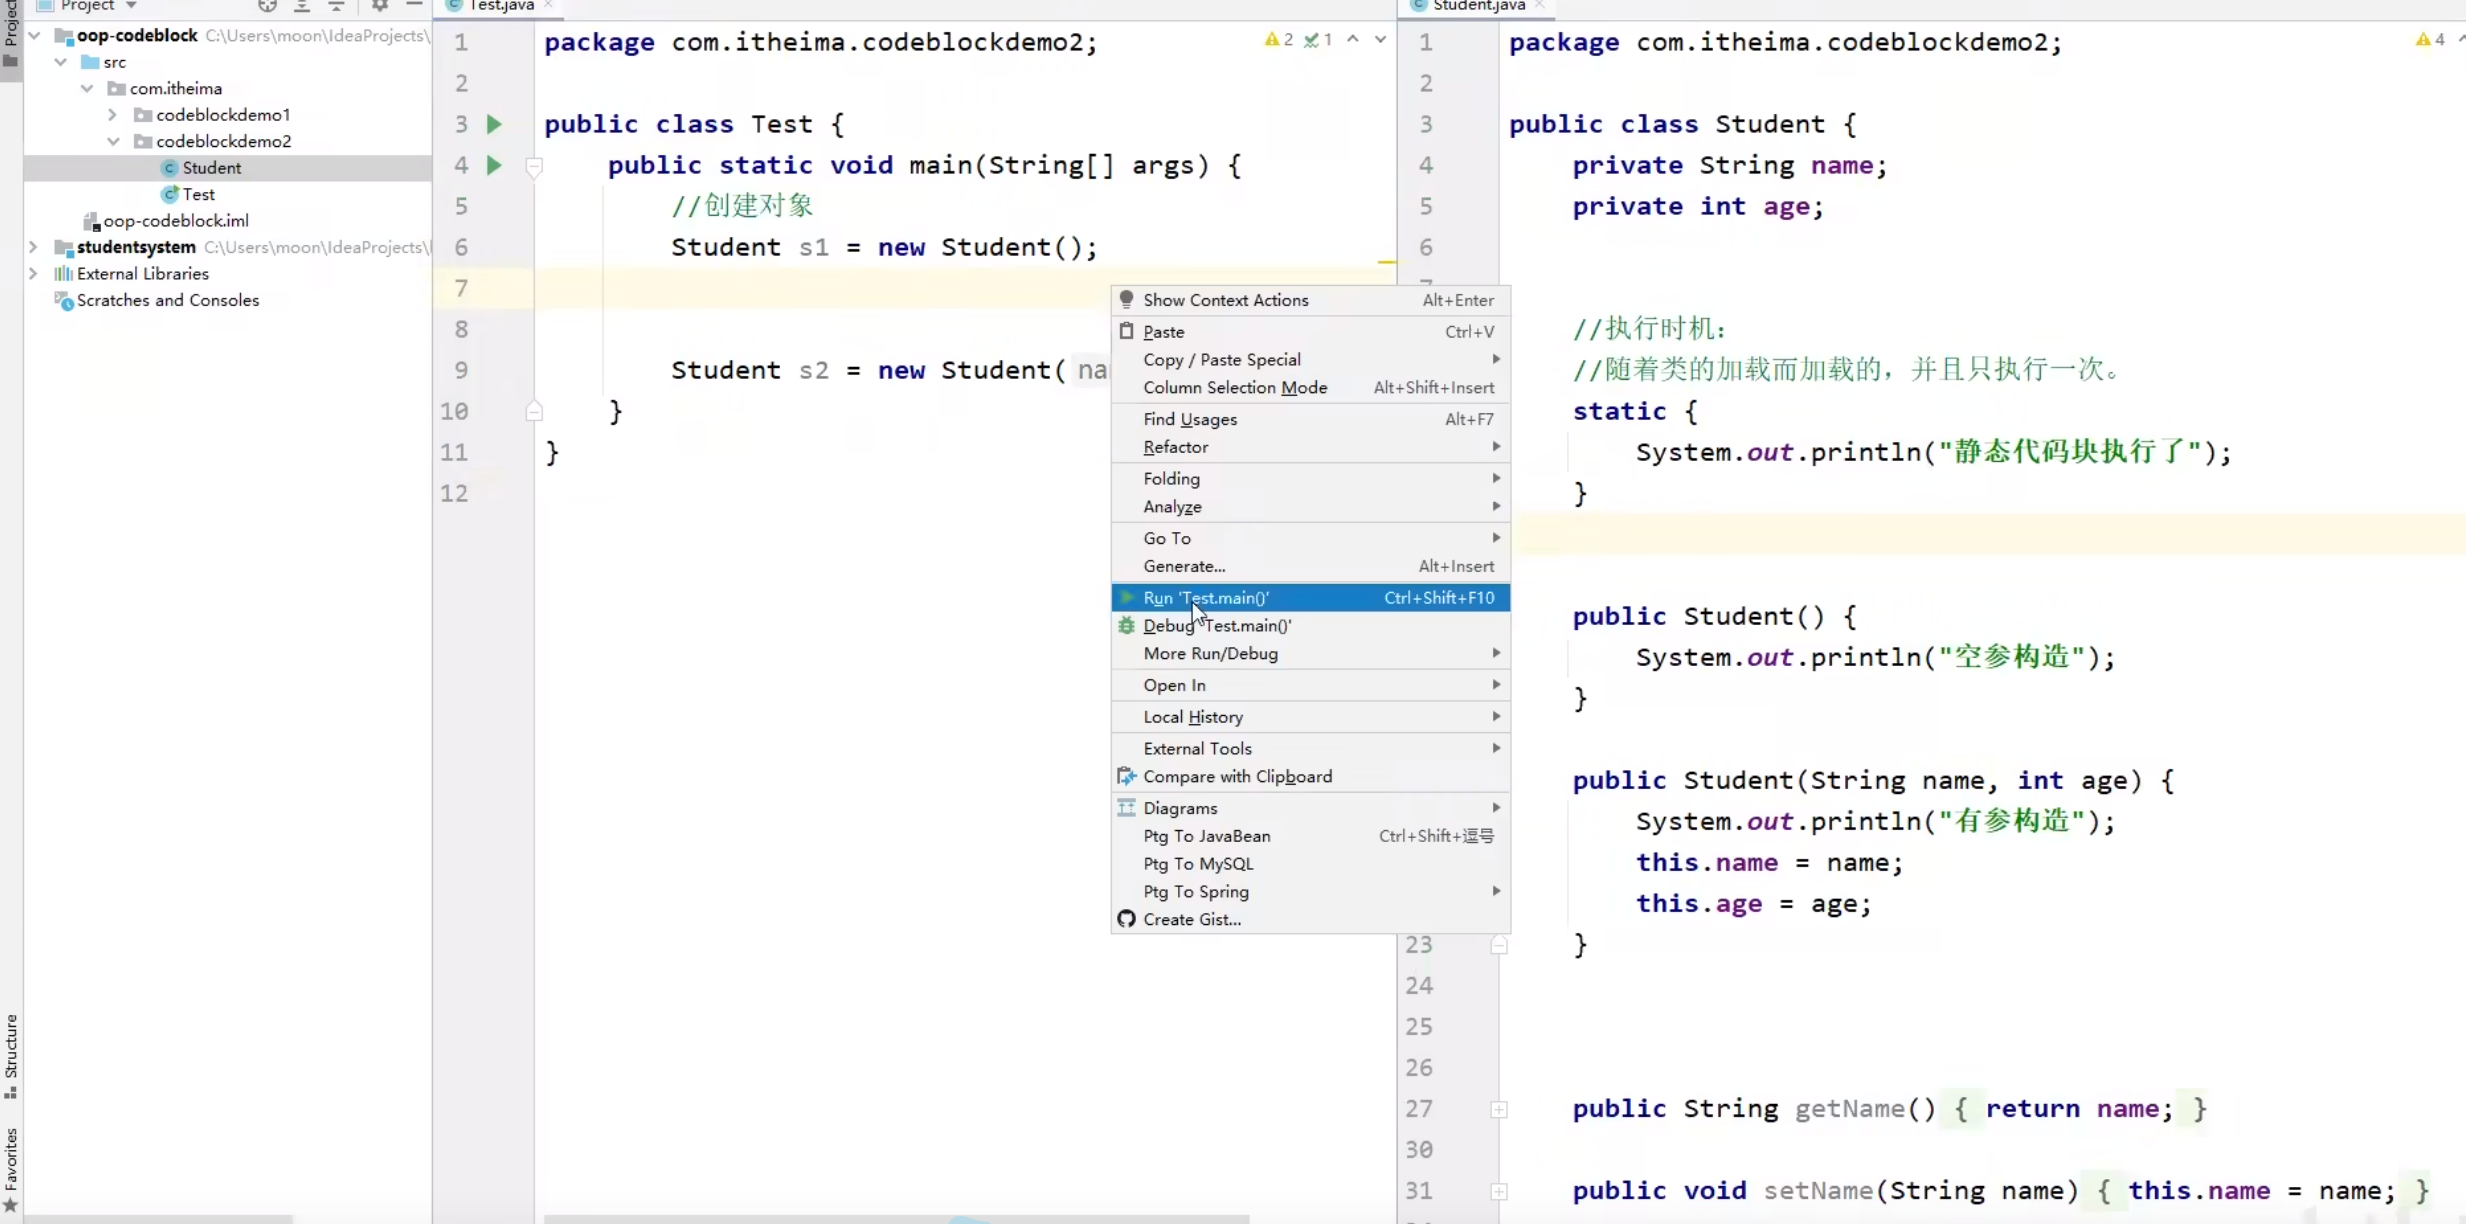Click the Debug bug icon in context menu
Viewport: 2466px width, 1224px height.
pos(1127,625)
